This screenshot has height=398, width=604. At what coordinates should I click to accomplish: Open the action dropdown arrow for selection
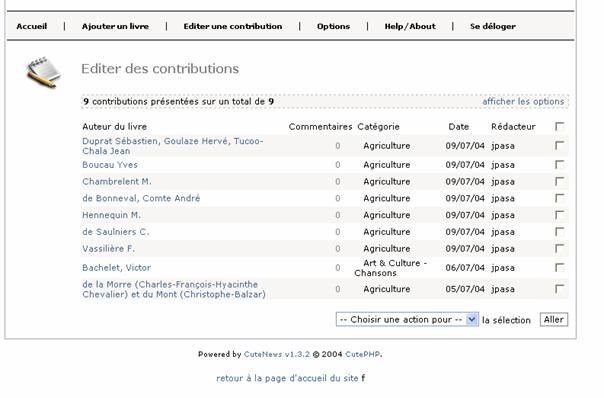[471, 320]
